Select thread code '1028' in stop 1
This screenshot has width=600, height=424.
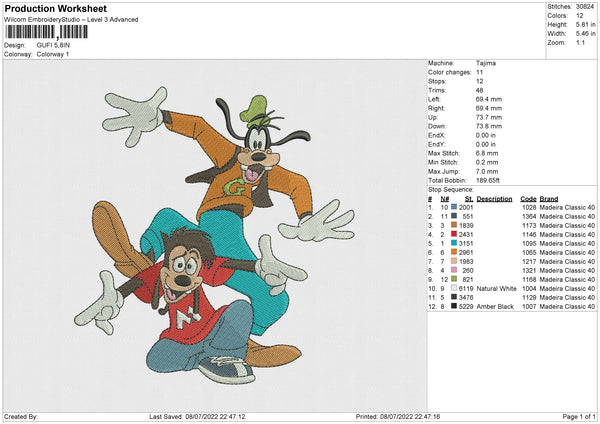(x=529, y=207)
